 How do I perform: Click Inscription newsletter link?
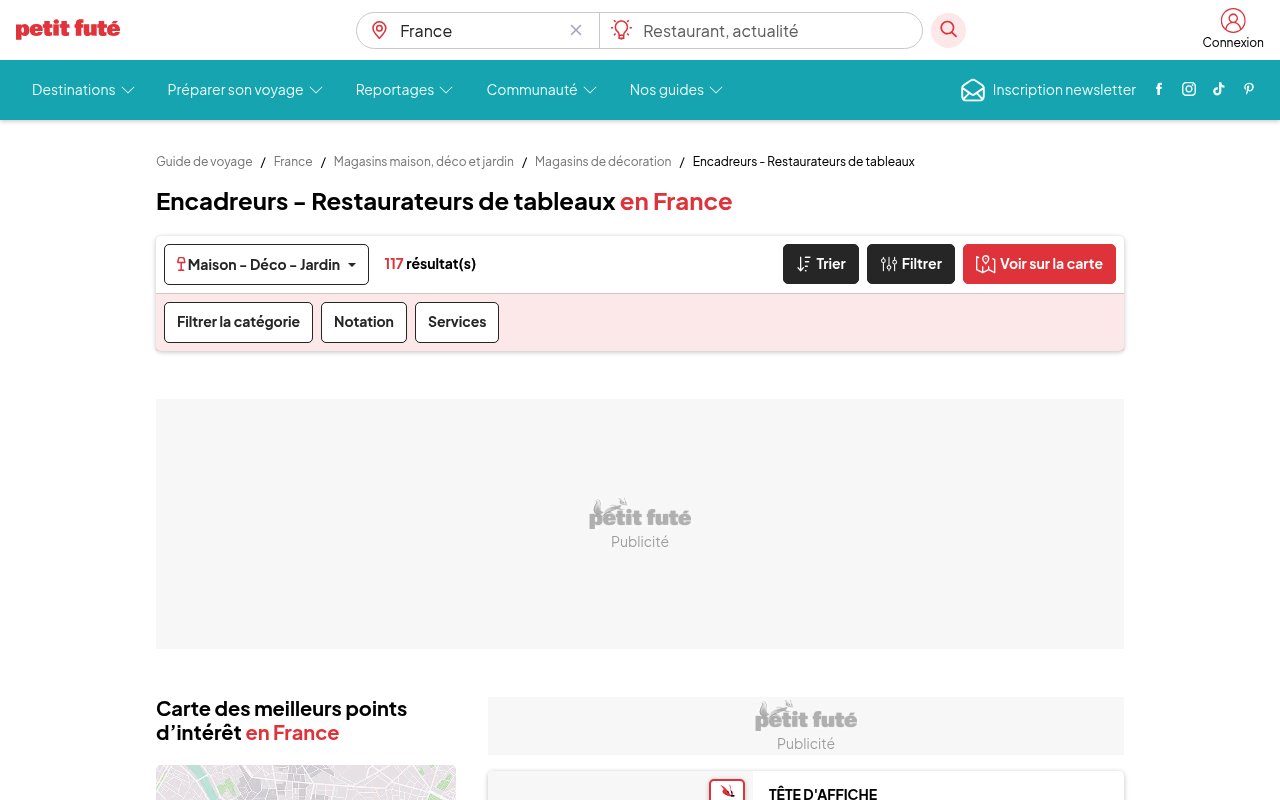point(1064,90)
